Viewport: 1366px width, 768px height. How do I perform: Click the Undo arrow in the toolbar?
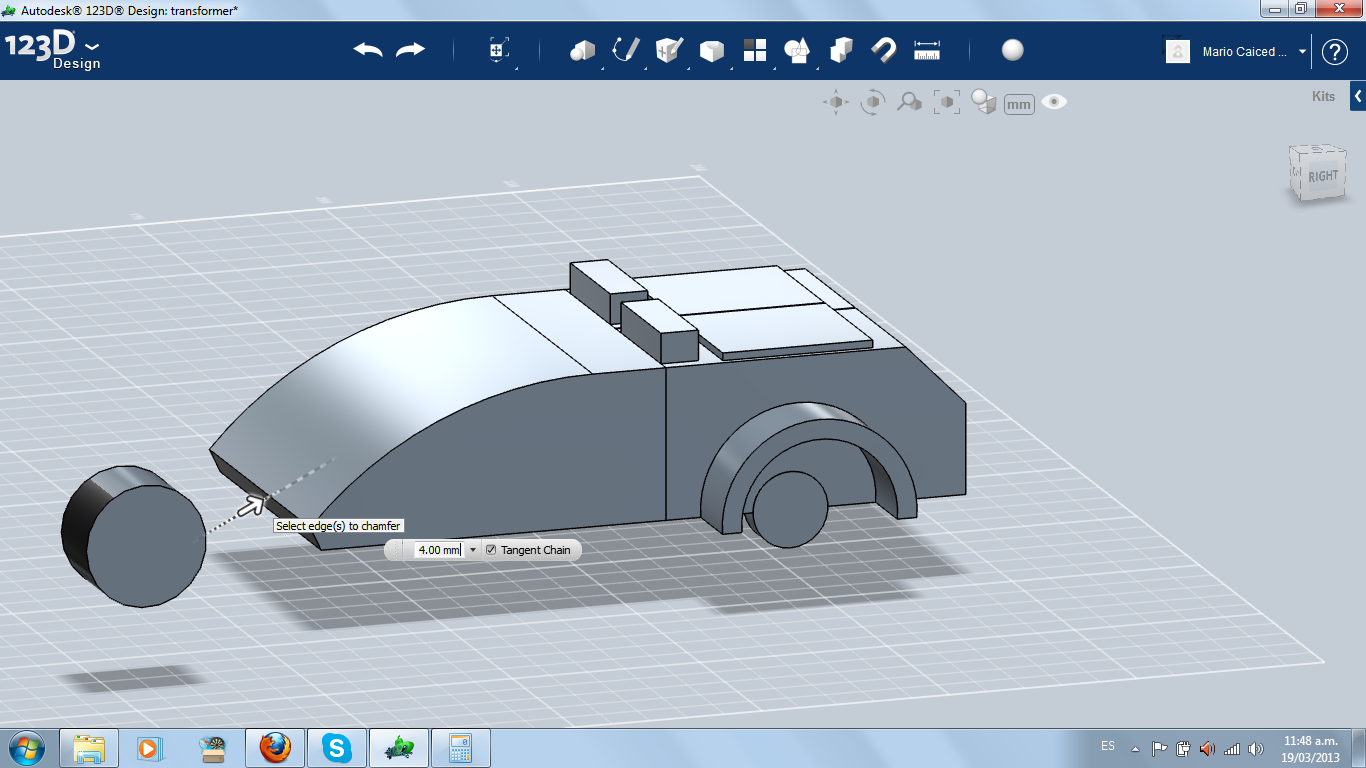[368, 50]
